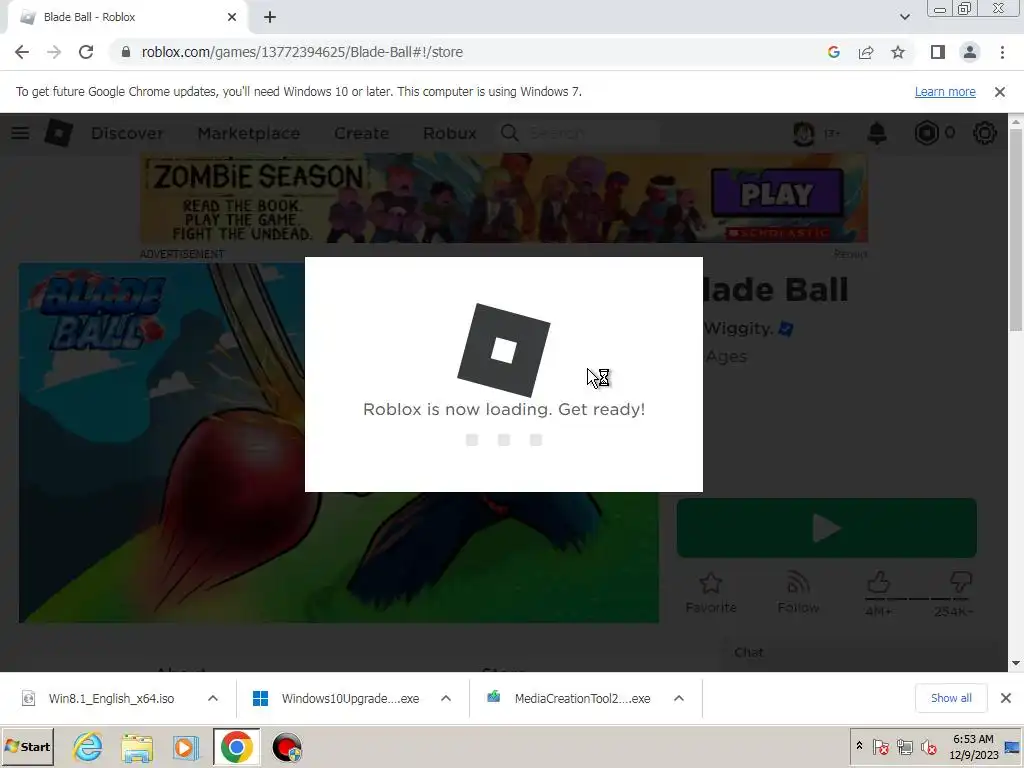Click the Roblox logo home icon
The width and height of the screenshot is (1024, 768).
coord(59,133)
